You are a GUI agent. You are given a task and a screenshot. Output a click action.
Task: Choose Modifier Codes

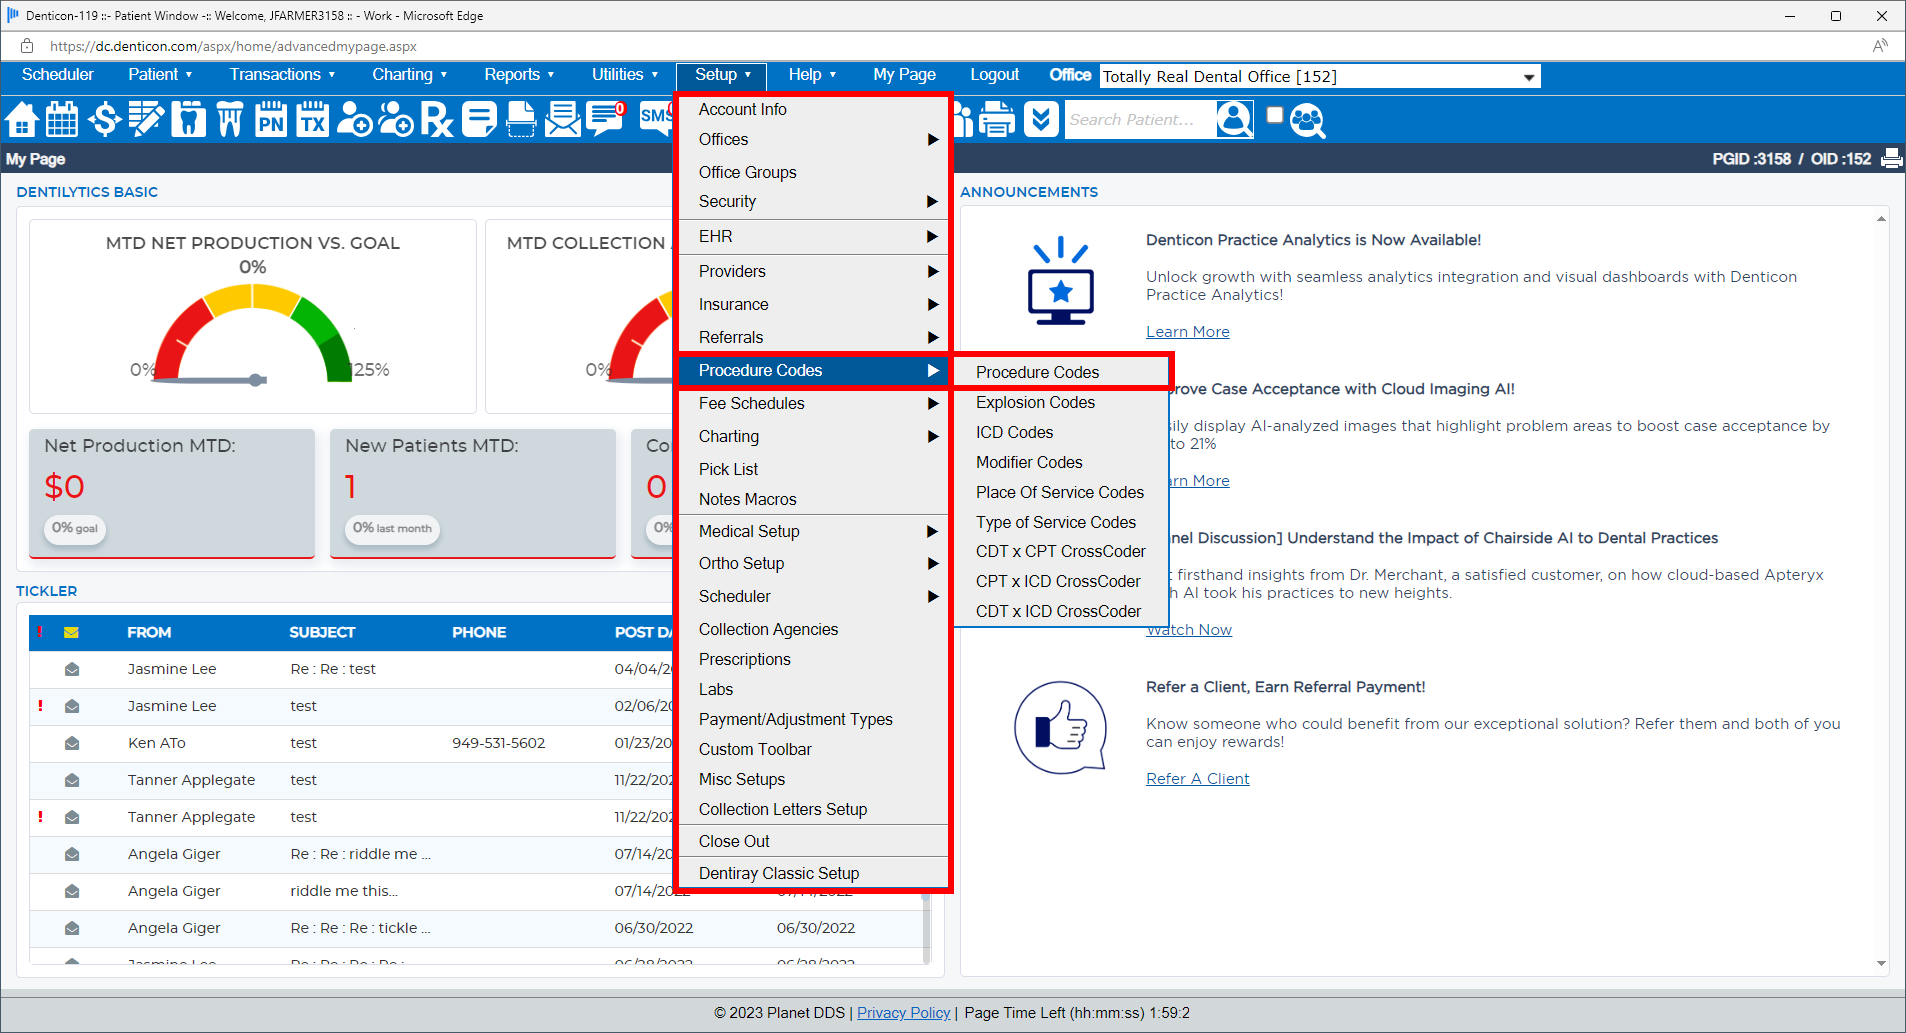(1061, 463)
